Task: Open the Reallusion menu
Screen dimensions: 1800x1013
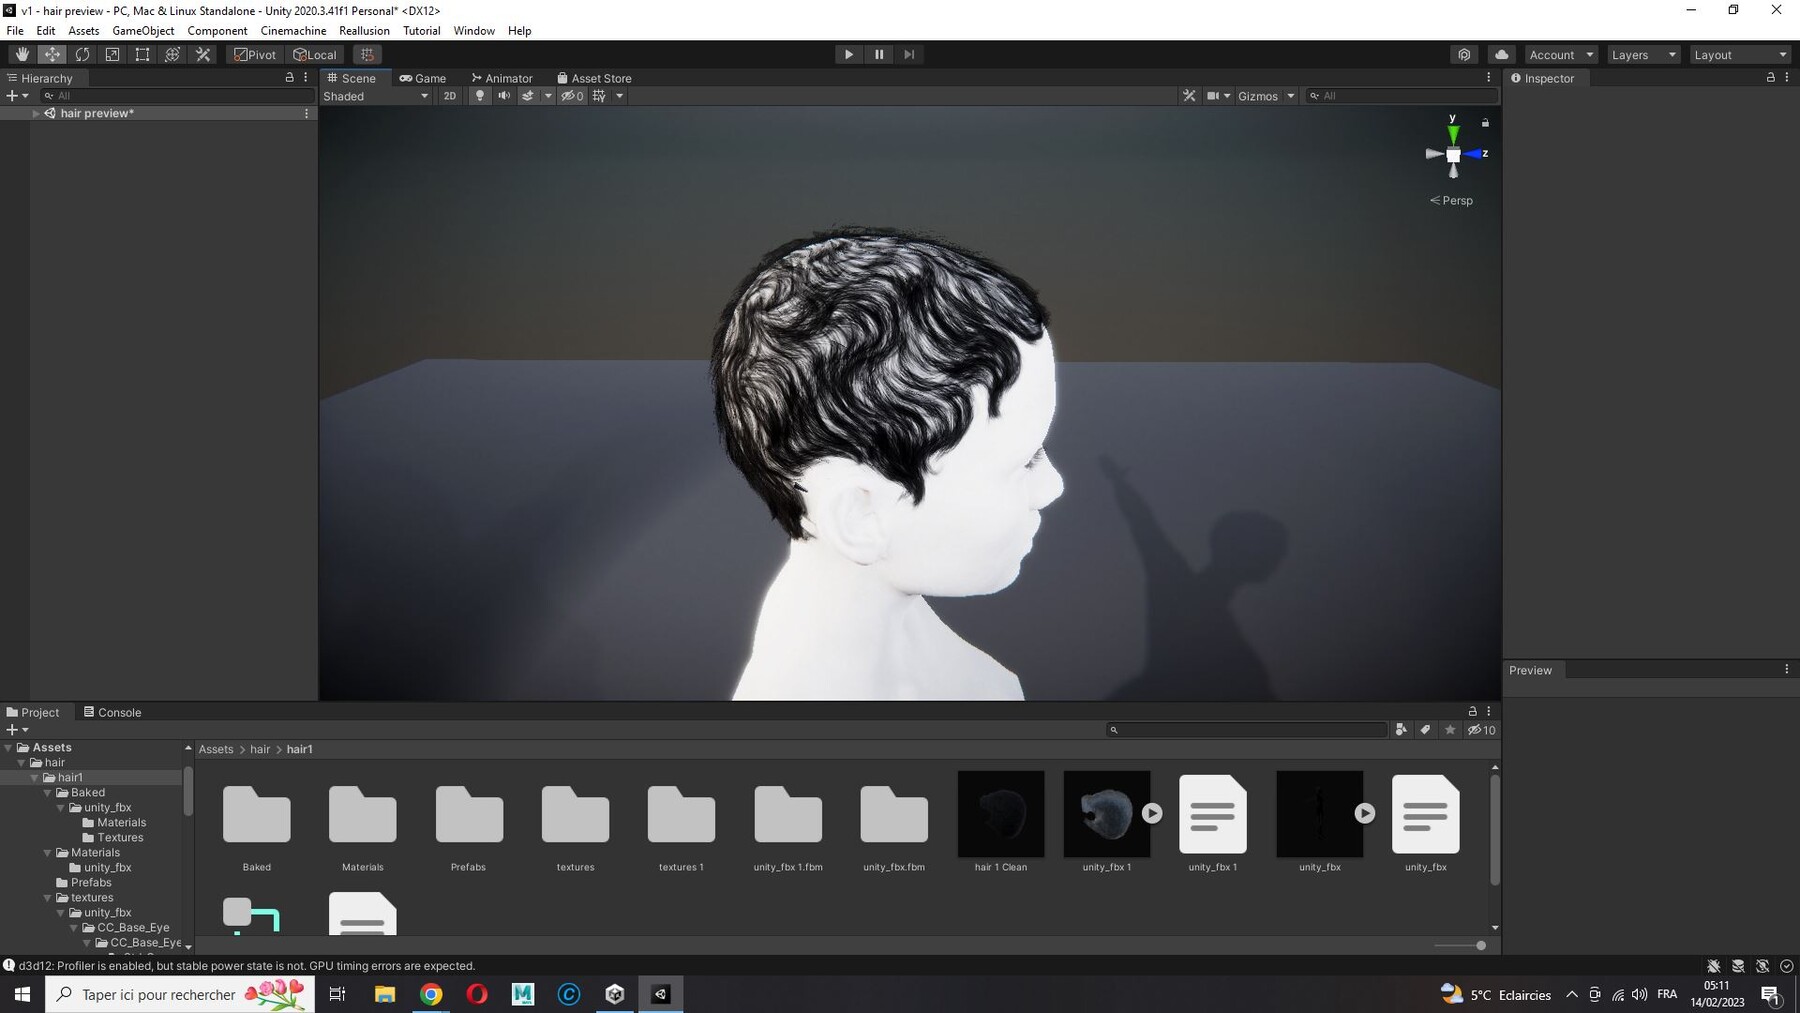Action: 364,30
